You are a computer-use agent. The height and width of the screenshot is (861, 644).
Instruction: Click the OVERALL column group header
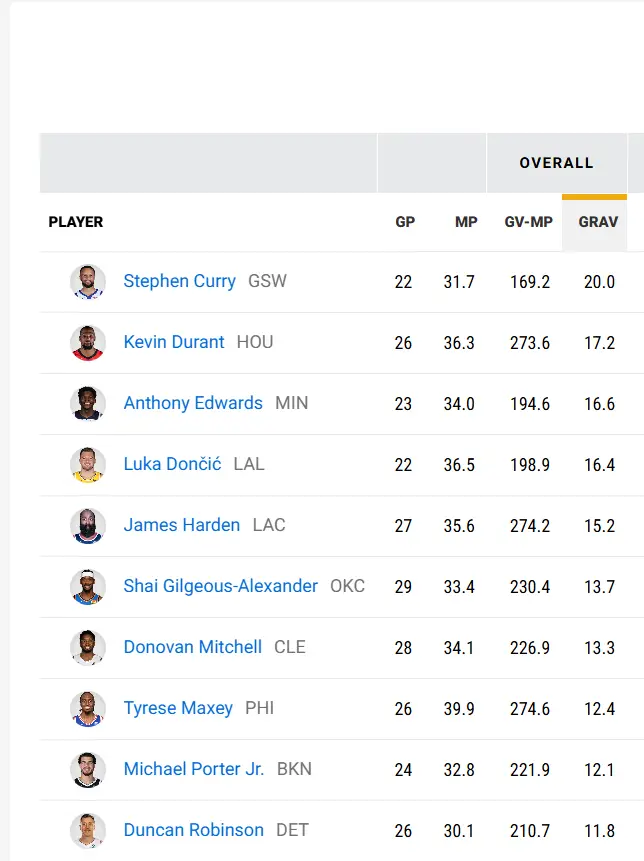click(556, 163)
